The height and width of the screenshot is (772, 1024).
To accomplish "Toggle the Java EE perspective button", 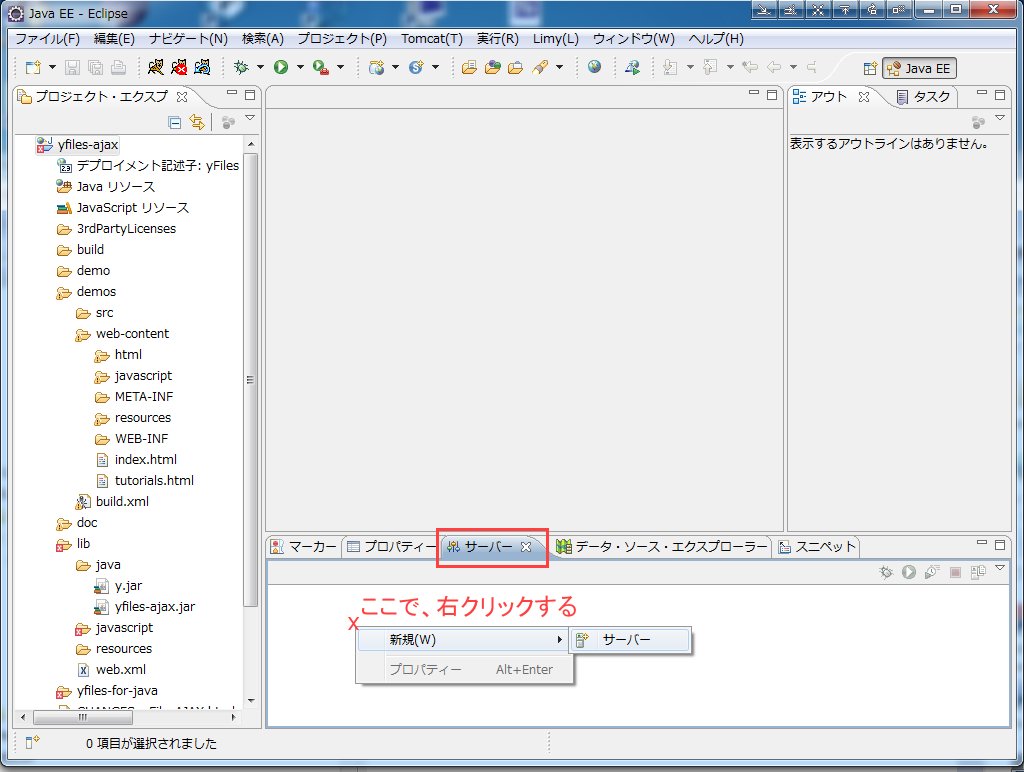I will [x=919, y=68].
